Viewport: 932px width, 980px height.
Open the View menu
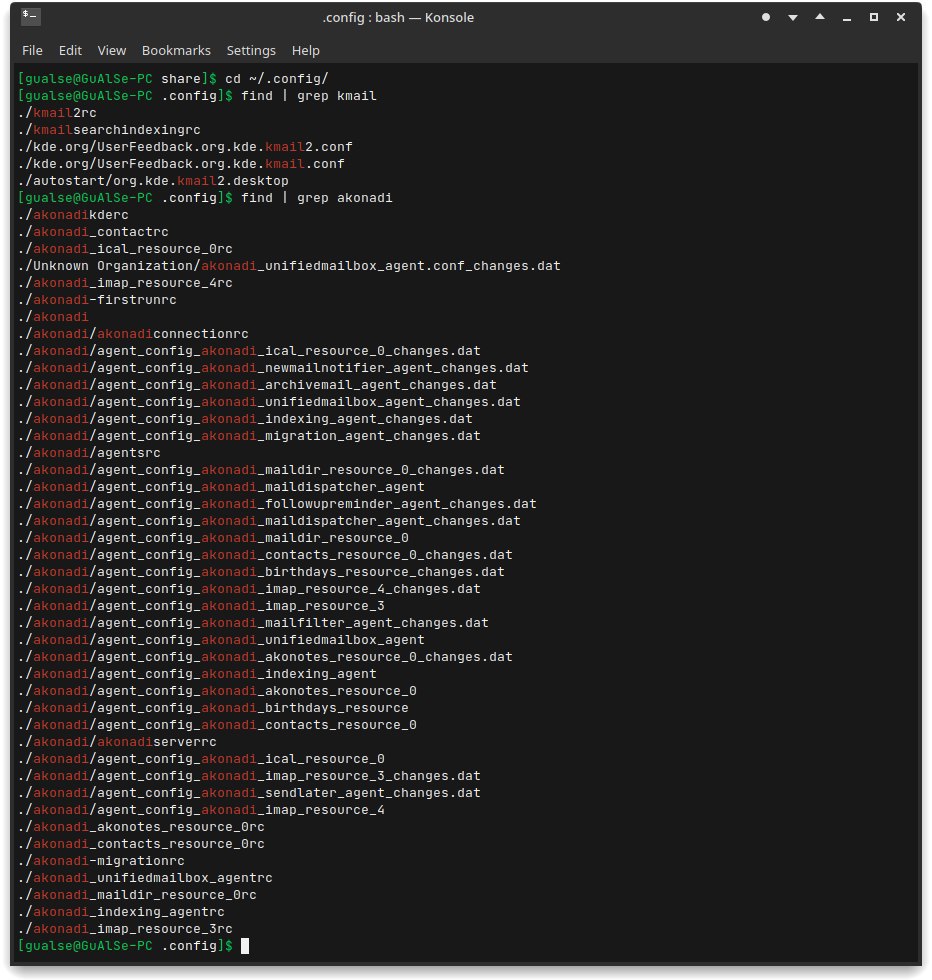[x=112, y=51]
